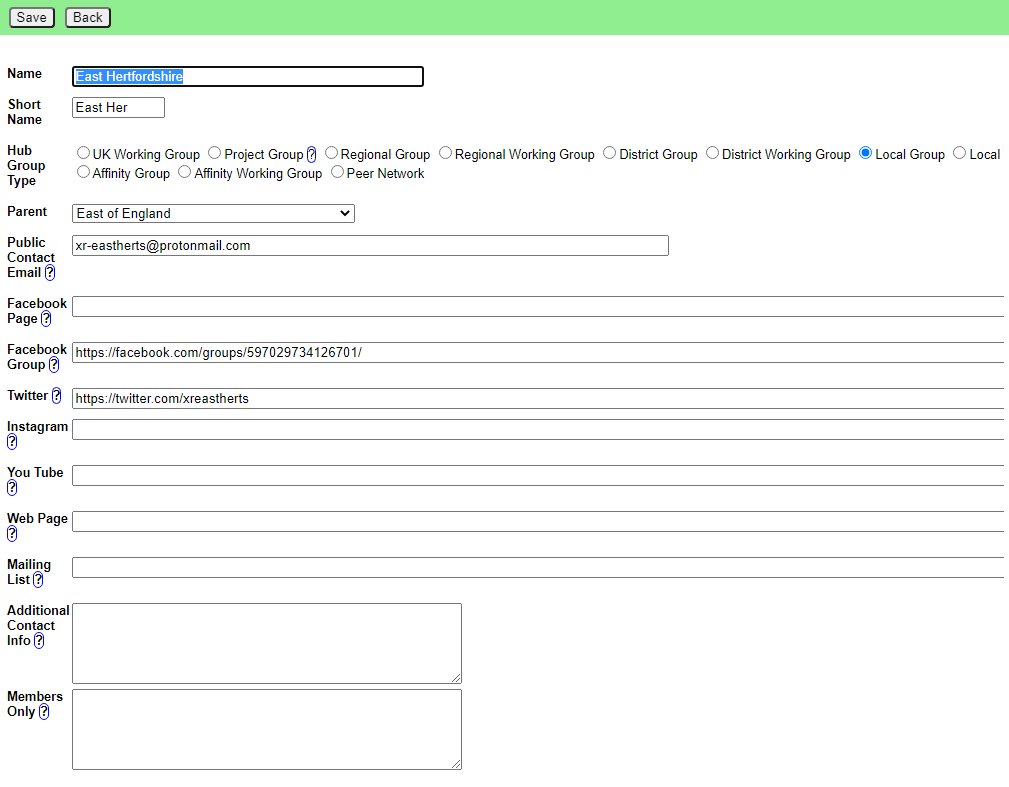The height and width of the screenshot is (787, 1009).
Task: Focus the You Tube input field
Action: (x=539, y=476)
